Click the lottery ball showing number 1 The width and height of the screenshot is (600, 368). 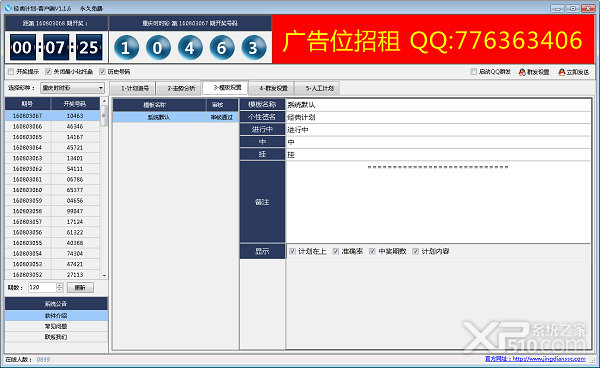(126, 47)
